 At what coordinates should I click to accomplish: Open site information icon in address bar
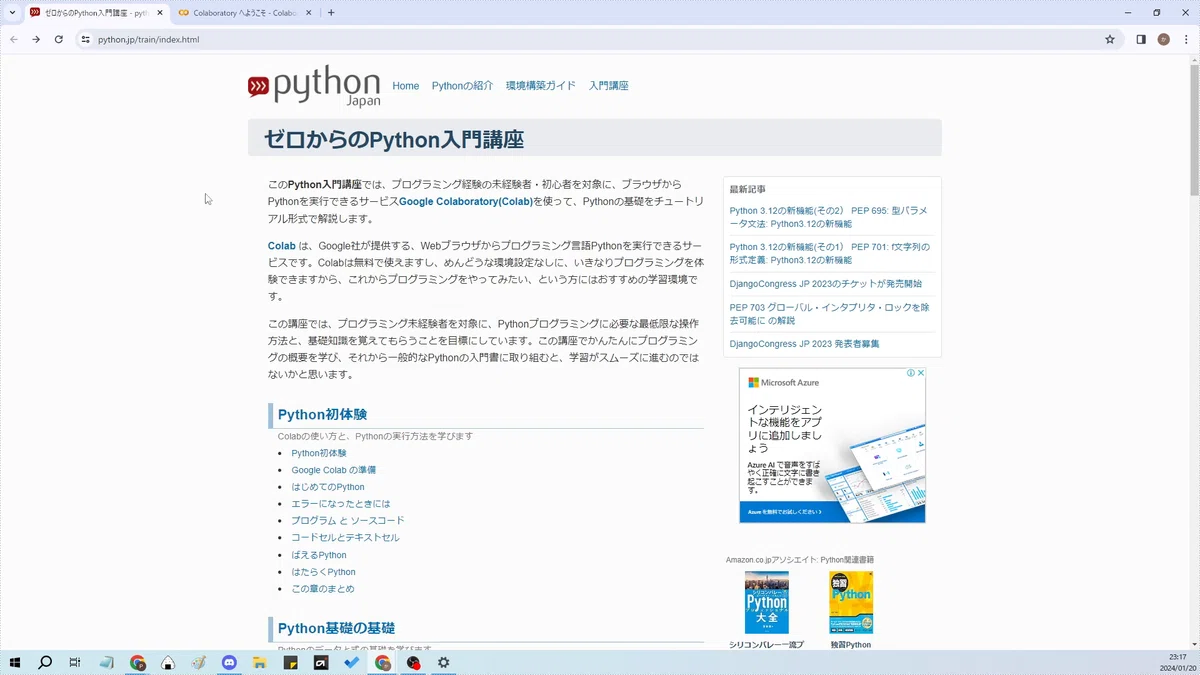[x=86, y=39]
